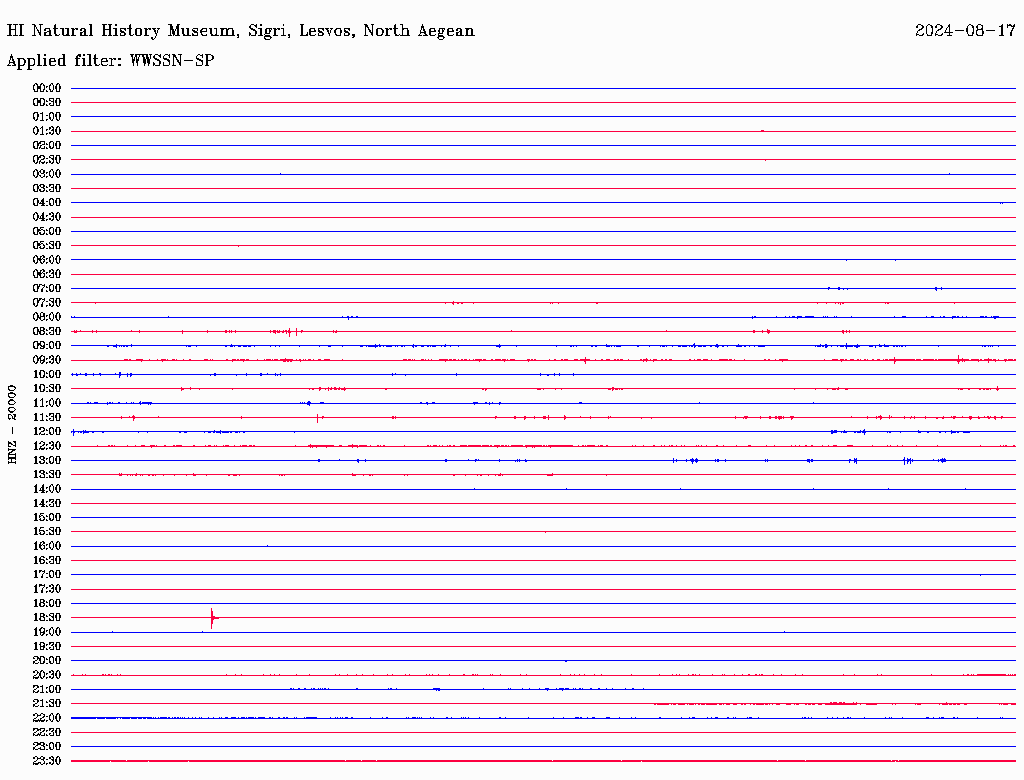The width and height of the screenshot is (1024, 780).
Task: Click the date 2024-08-17
Action: [x=965, y=31]
